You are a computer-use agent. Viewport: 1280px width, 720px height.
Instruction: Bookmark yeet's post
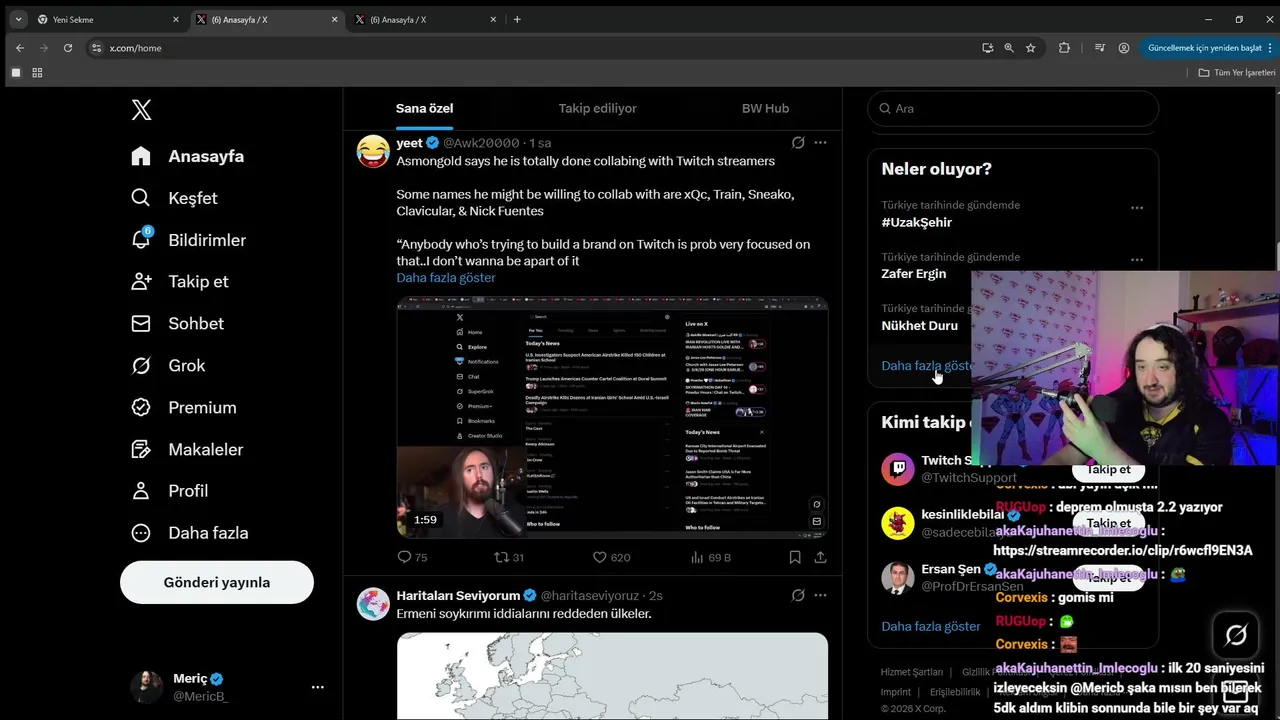pyautogui.click(x=795, y=557)
